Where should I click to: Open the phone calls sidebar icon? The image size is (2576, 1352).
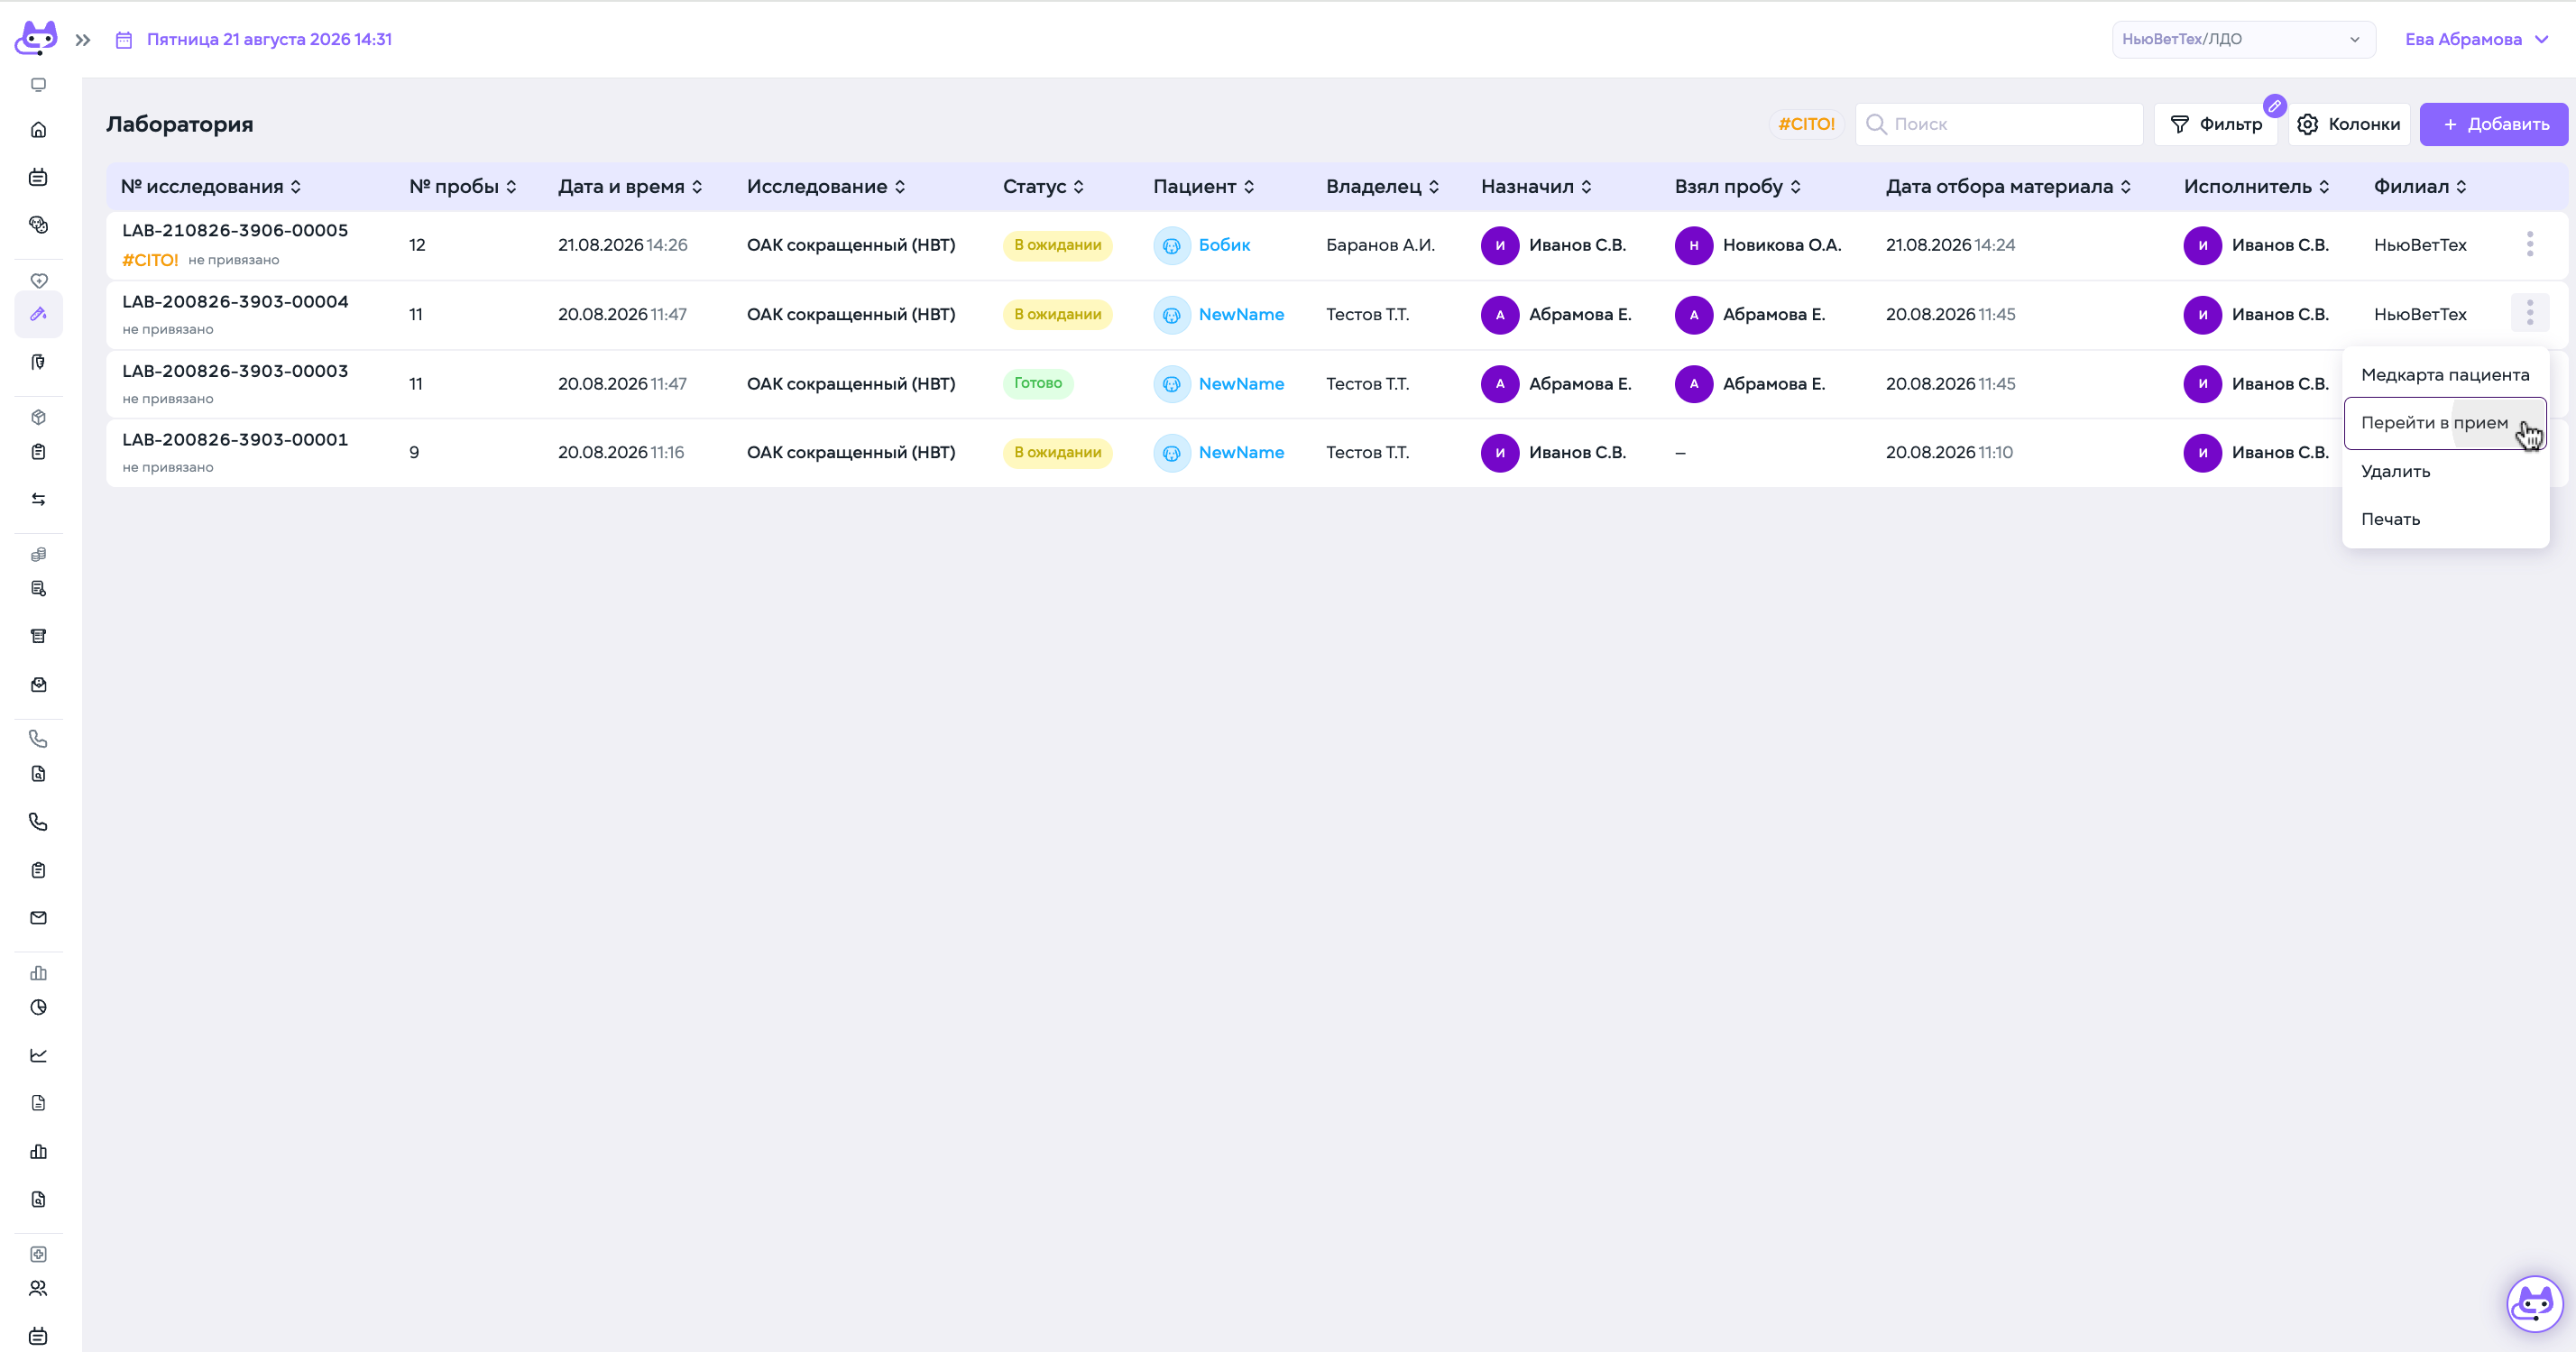[x=38, y=821]
